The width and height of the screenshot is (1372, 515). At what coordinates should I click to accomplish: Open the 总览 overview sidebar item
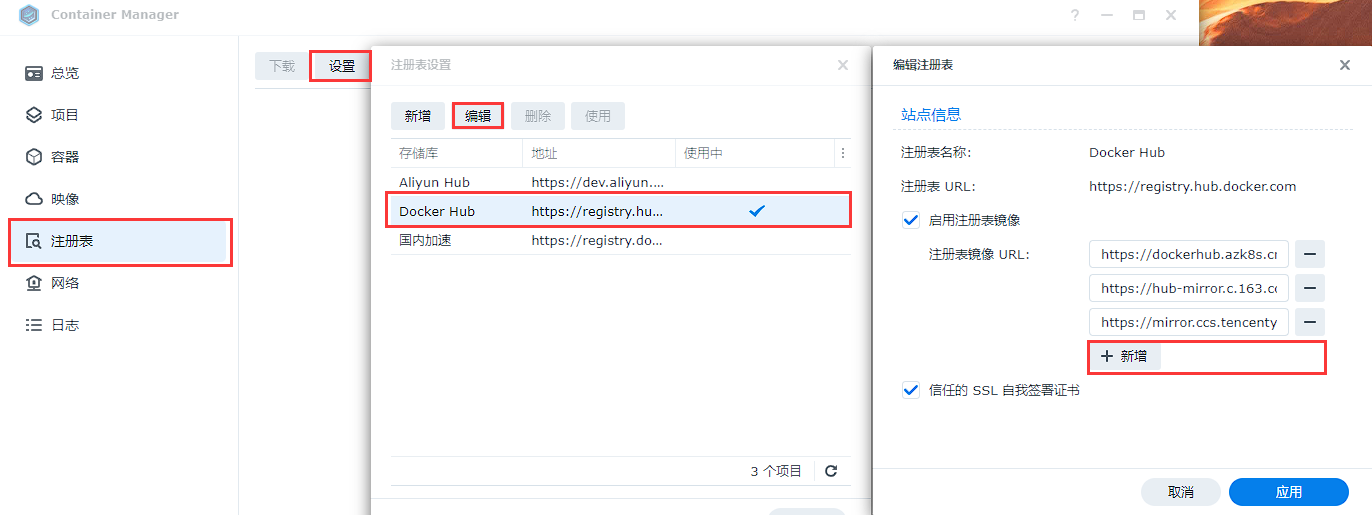pos(65,73)
